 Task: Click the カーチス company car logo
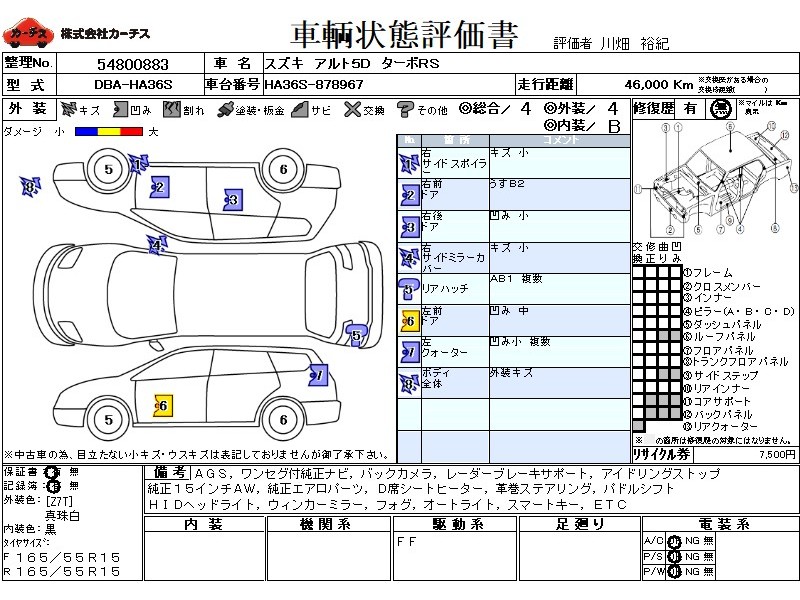click(x=28, y=33)
